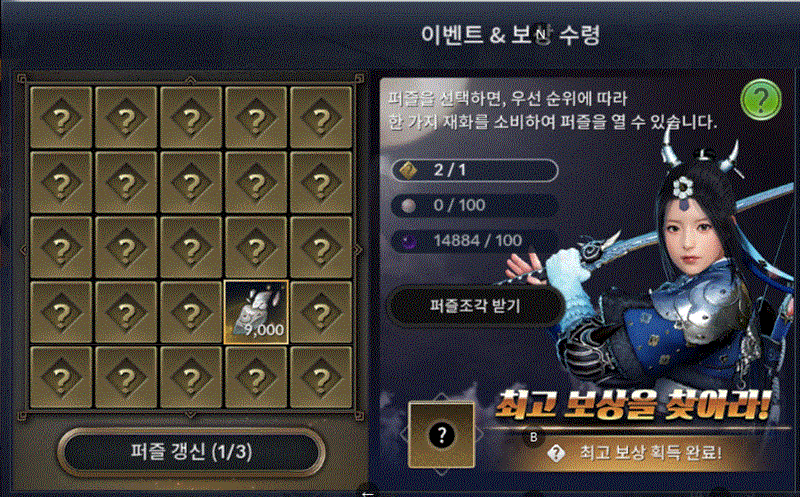Click the up arrow at grid top edge
This screenshot has height=497, width=800.
(x=190, y=79)
